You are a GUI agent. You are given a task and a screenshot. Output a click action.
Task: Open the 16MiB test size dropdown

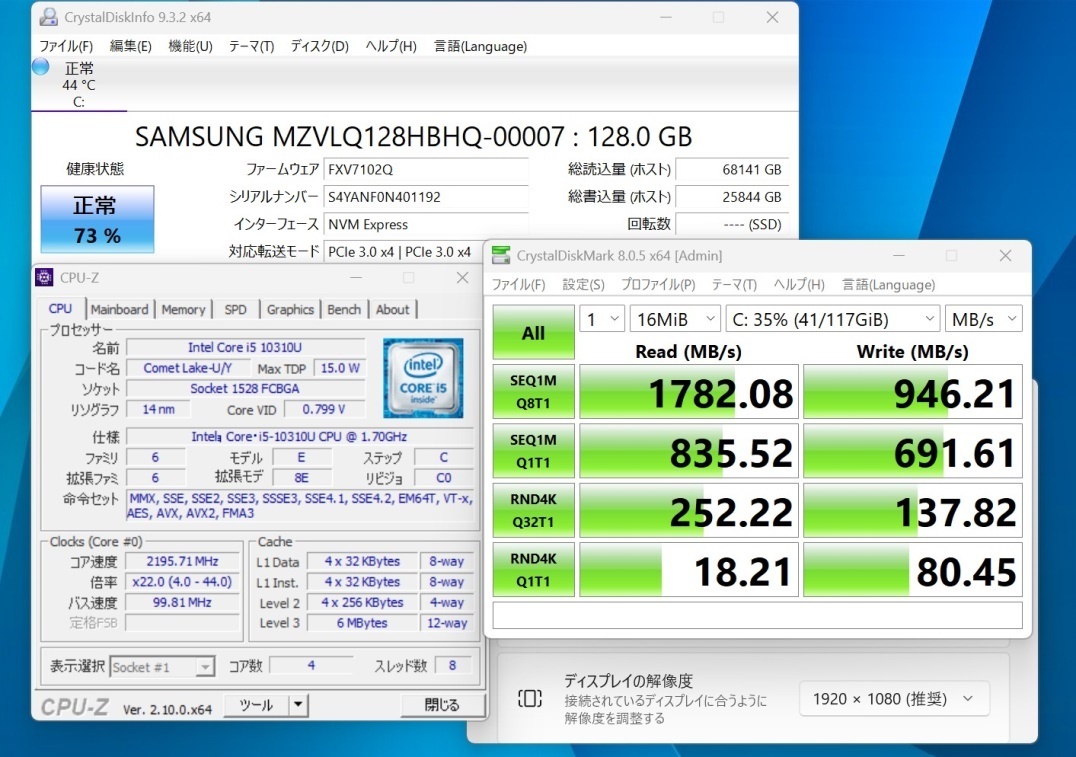pos(675,319)
